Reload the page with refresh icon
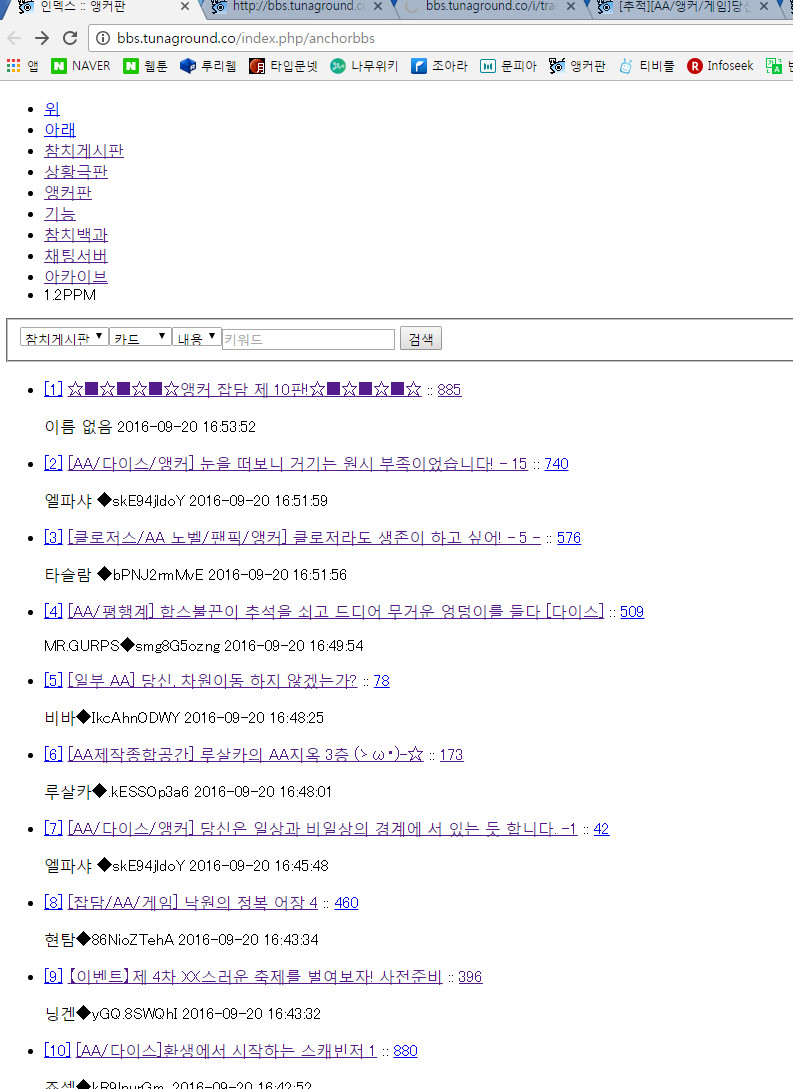Screen dimensions: 793x1089 pyautogui.click(x=70, y=38)
